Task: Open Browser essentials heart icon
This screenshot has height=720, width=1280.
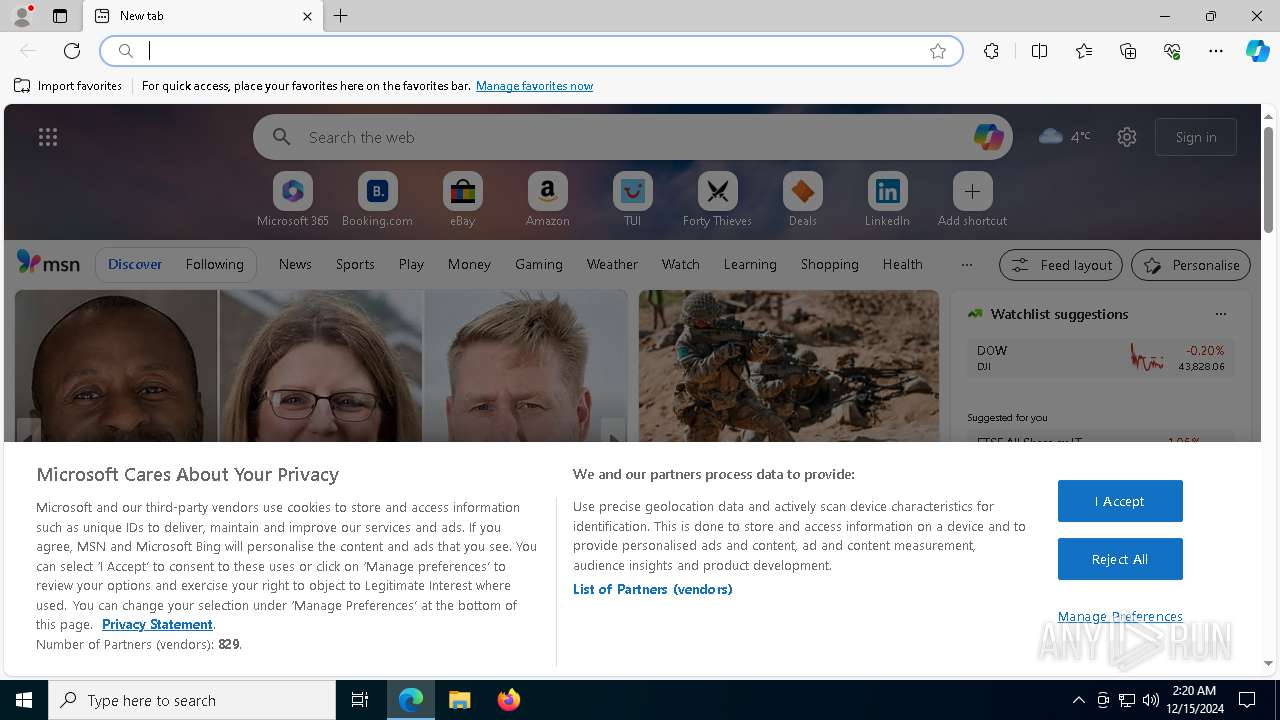Action: (1172, 51)
